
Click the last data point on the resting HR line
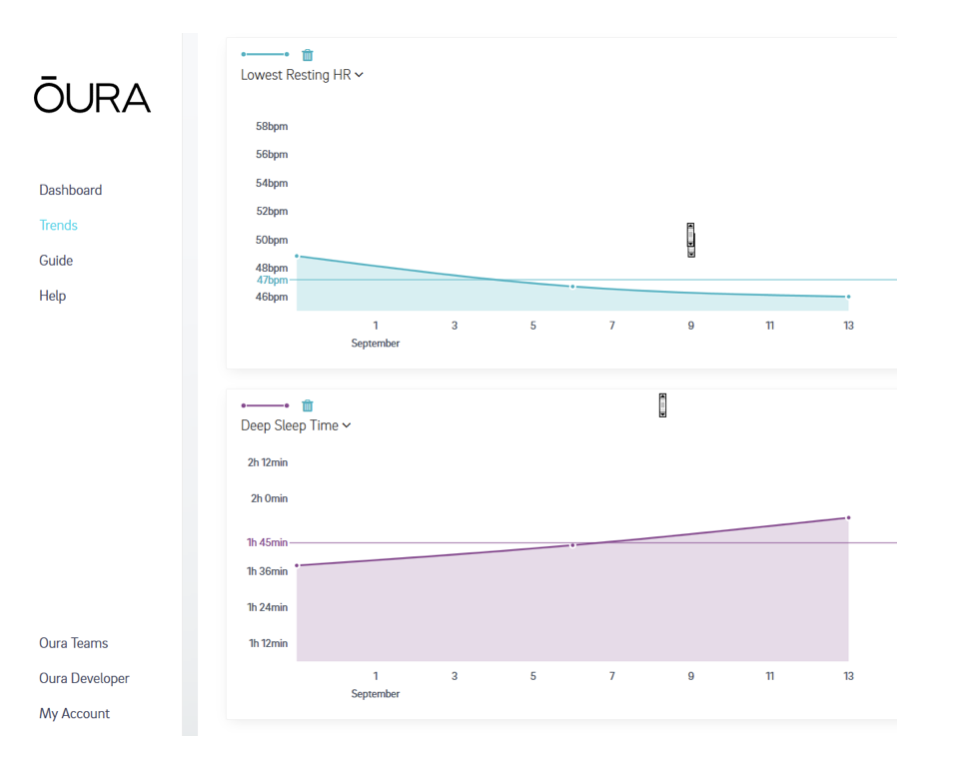click(x=848, y=297)
